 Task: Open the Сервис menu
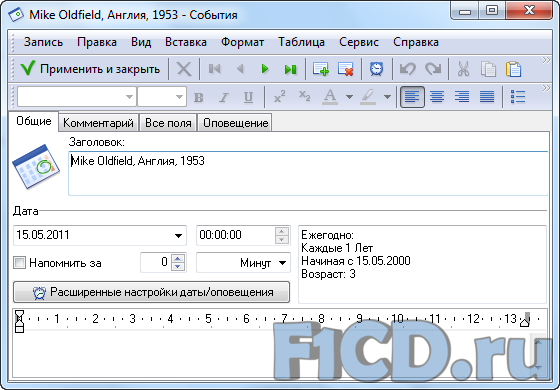click(359, 42)
